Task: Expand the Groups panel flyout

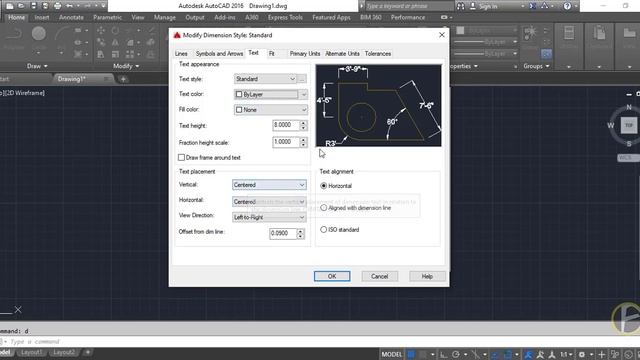Action: pyautogui.click(x=536, y=66)
